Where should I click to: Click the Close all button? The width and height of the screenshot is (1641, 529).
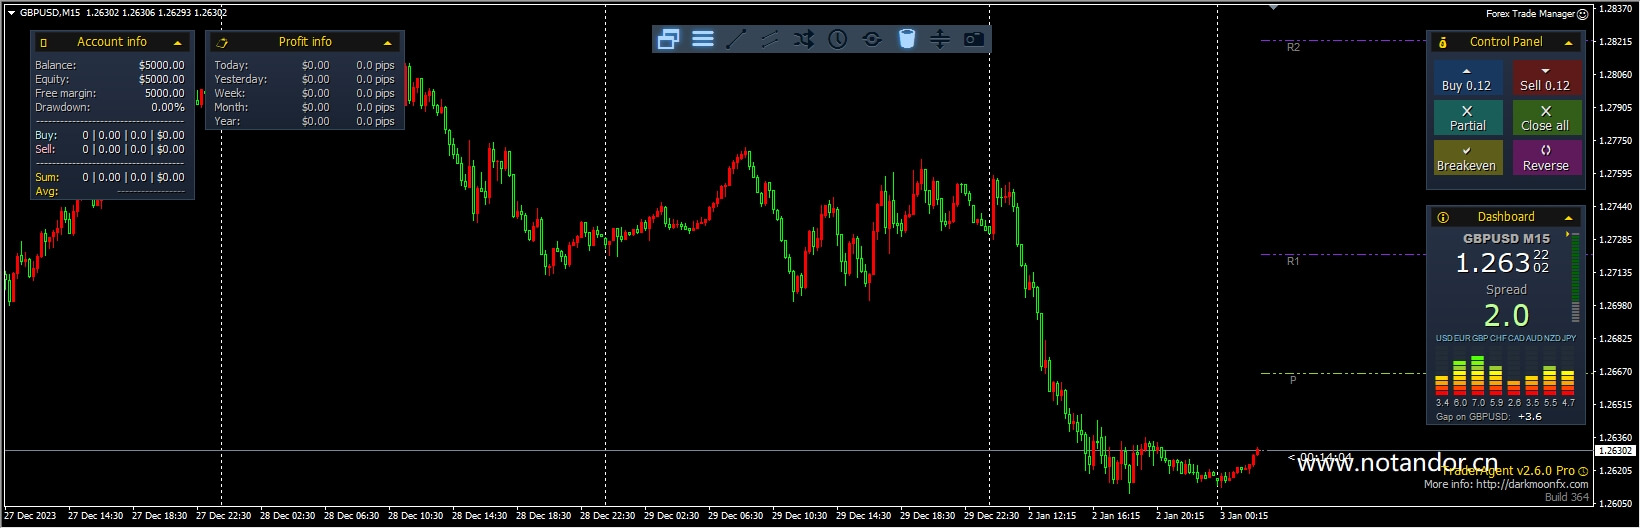coord(1546,118)
